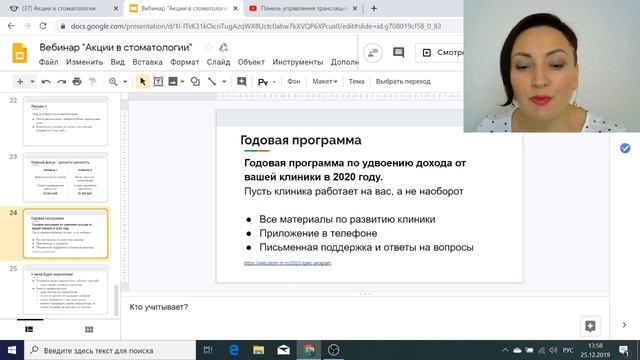This screenshot has width=640, height=360.
Task: Reload the browser page
Action: click(x=43, y=26)
